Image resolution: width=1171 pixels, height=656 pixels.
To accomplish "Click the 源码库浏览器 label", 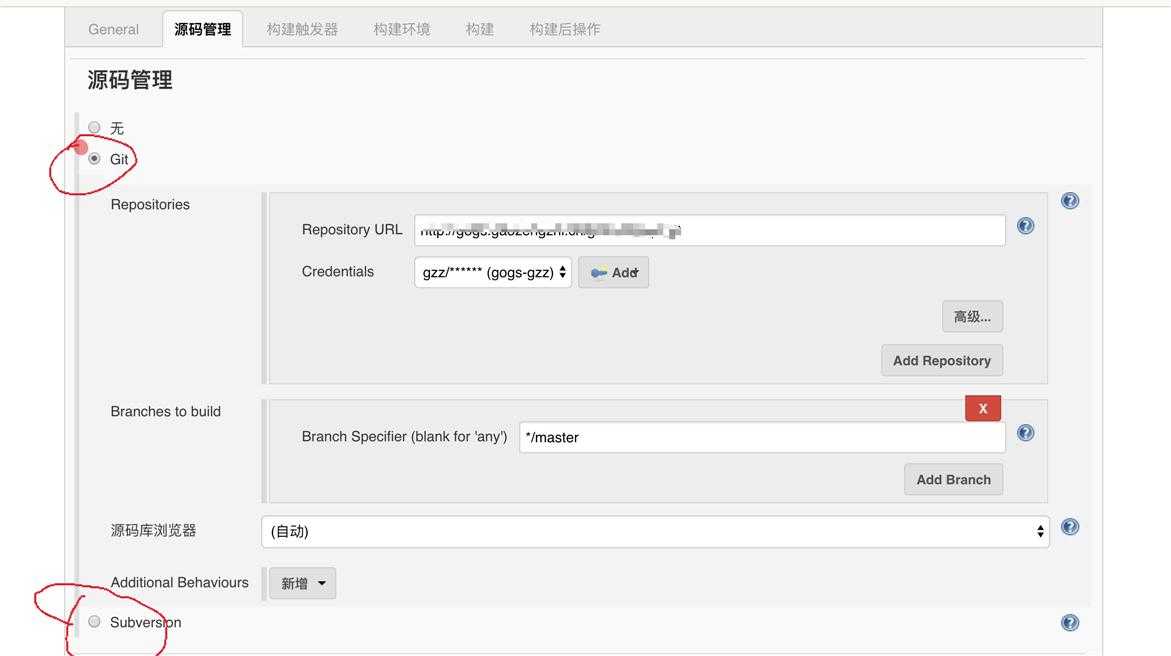I will pos(153,530).
